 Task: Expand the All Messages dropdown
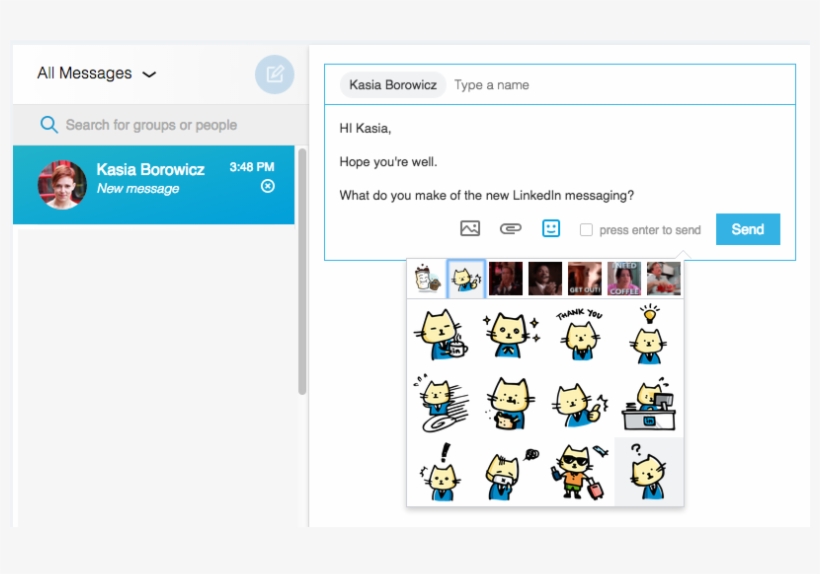click(x=97, y=73)
